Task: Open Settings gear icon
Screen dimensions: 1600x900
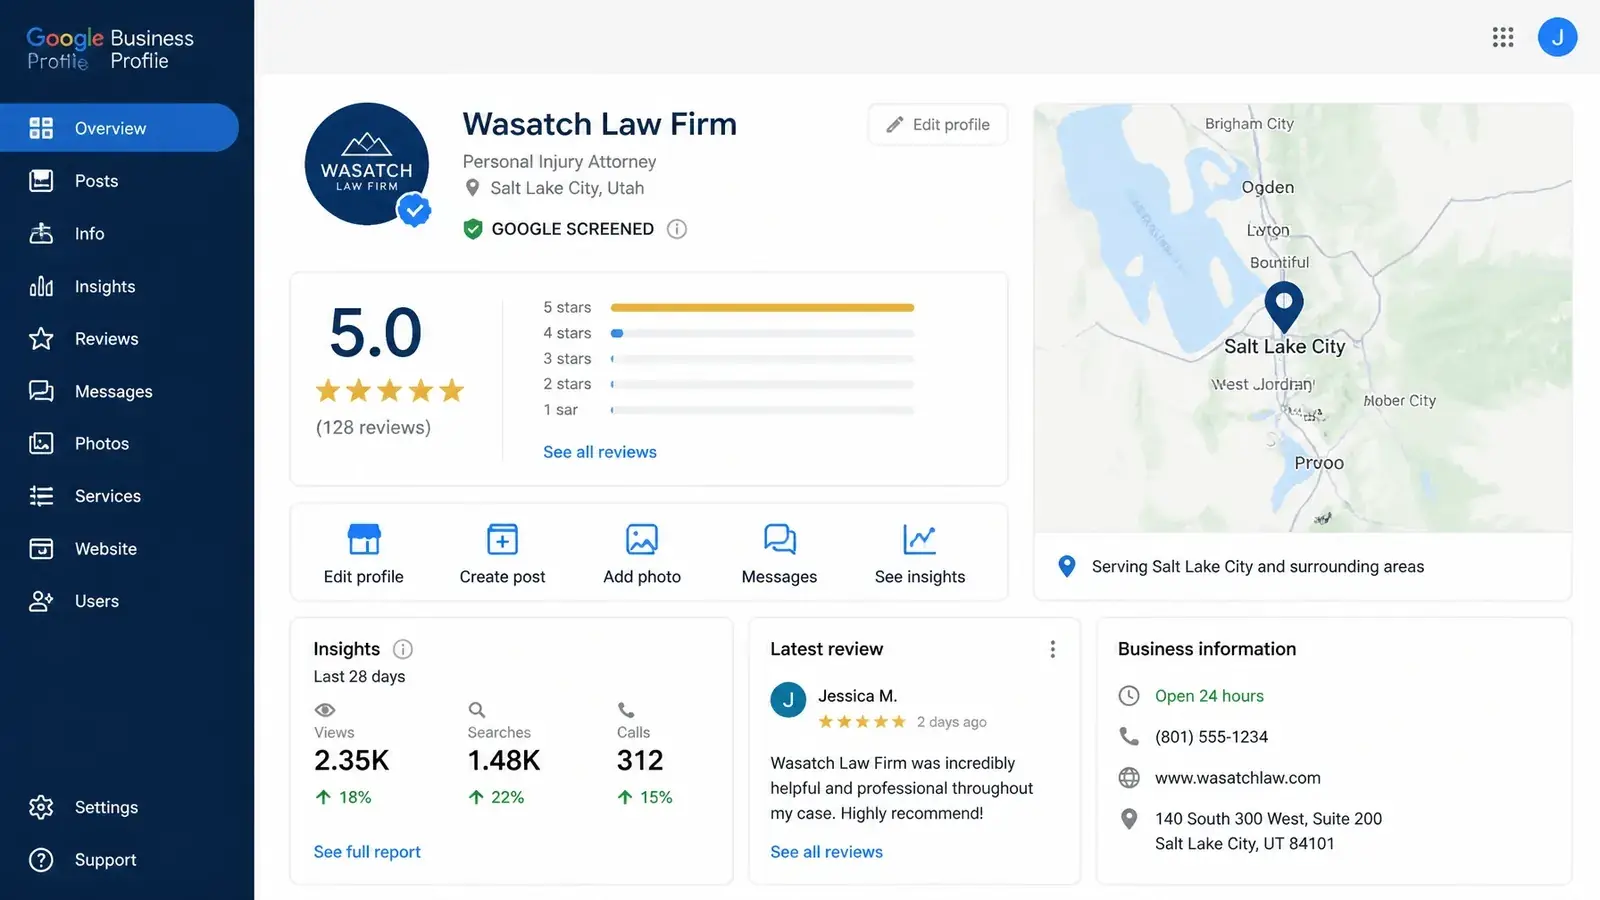Action: 41,807
